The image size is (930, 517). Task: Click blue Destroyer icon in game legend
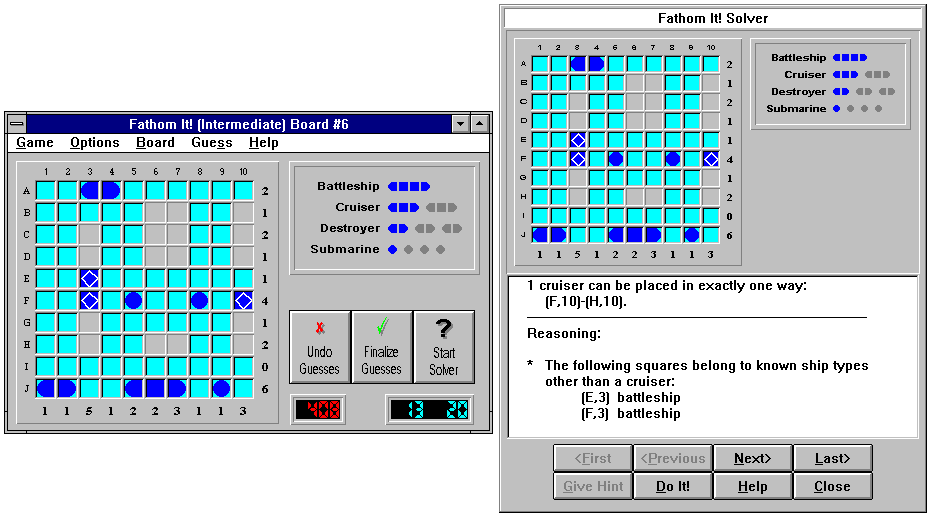point(398,228)
